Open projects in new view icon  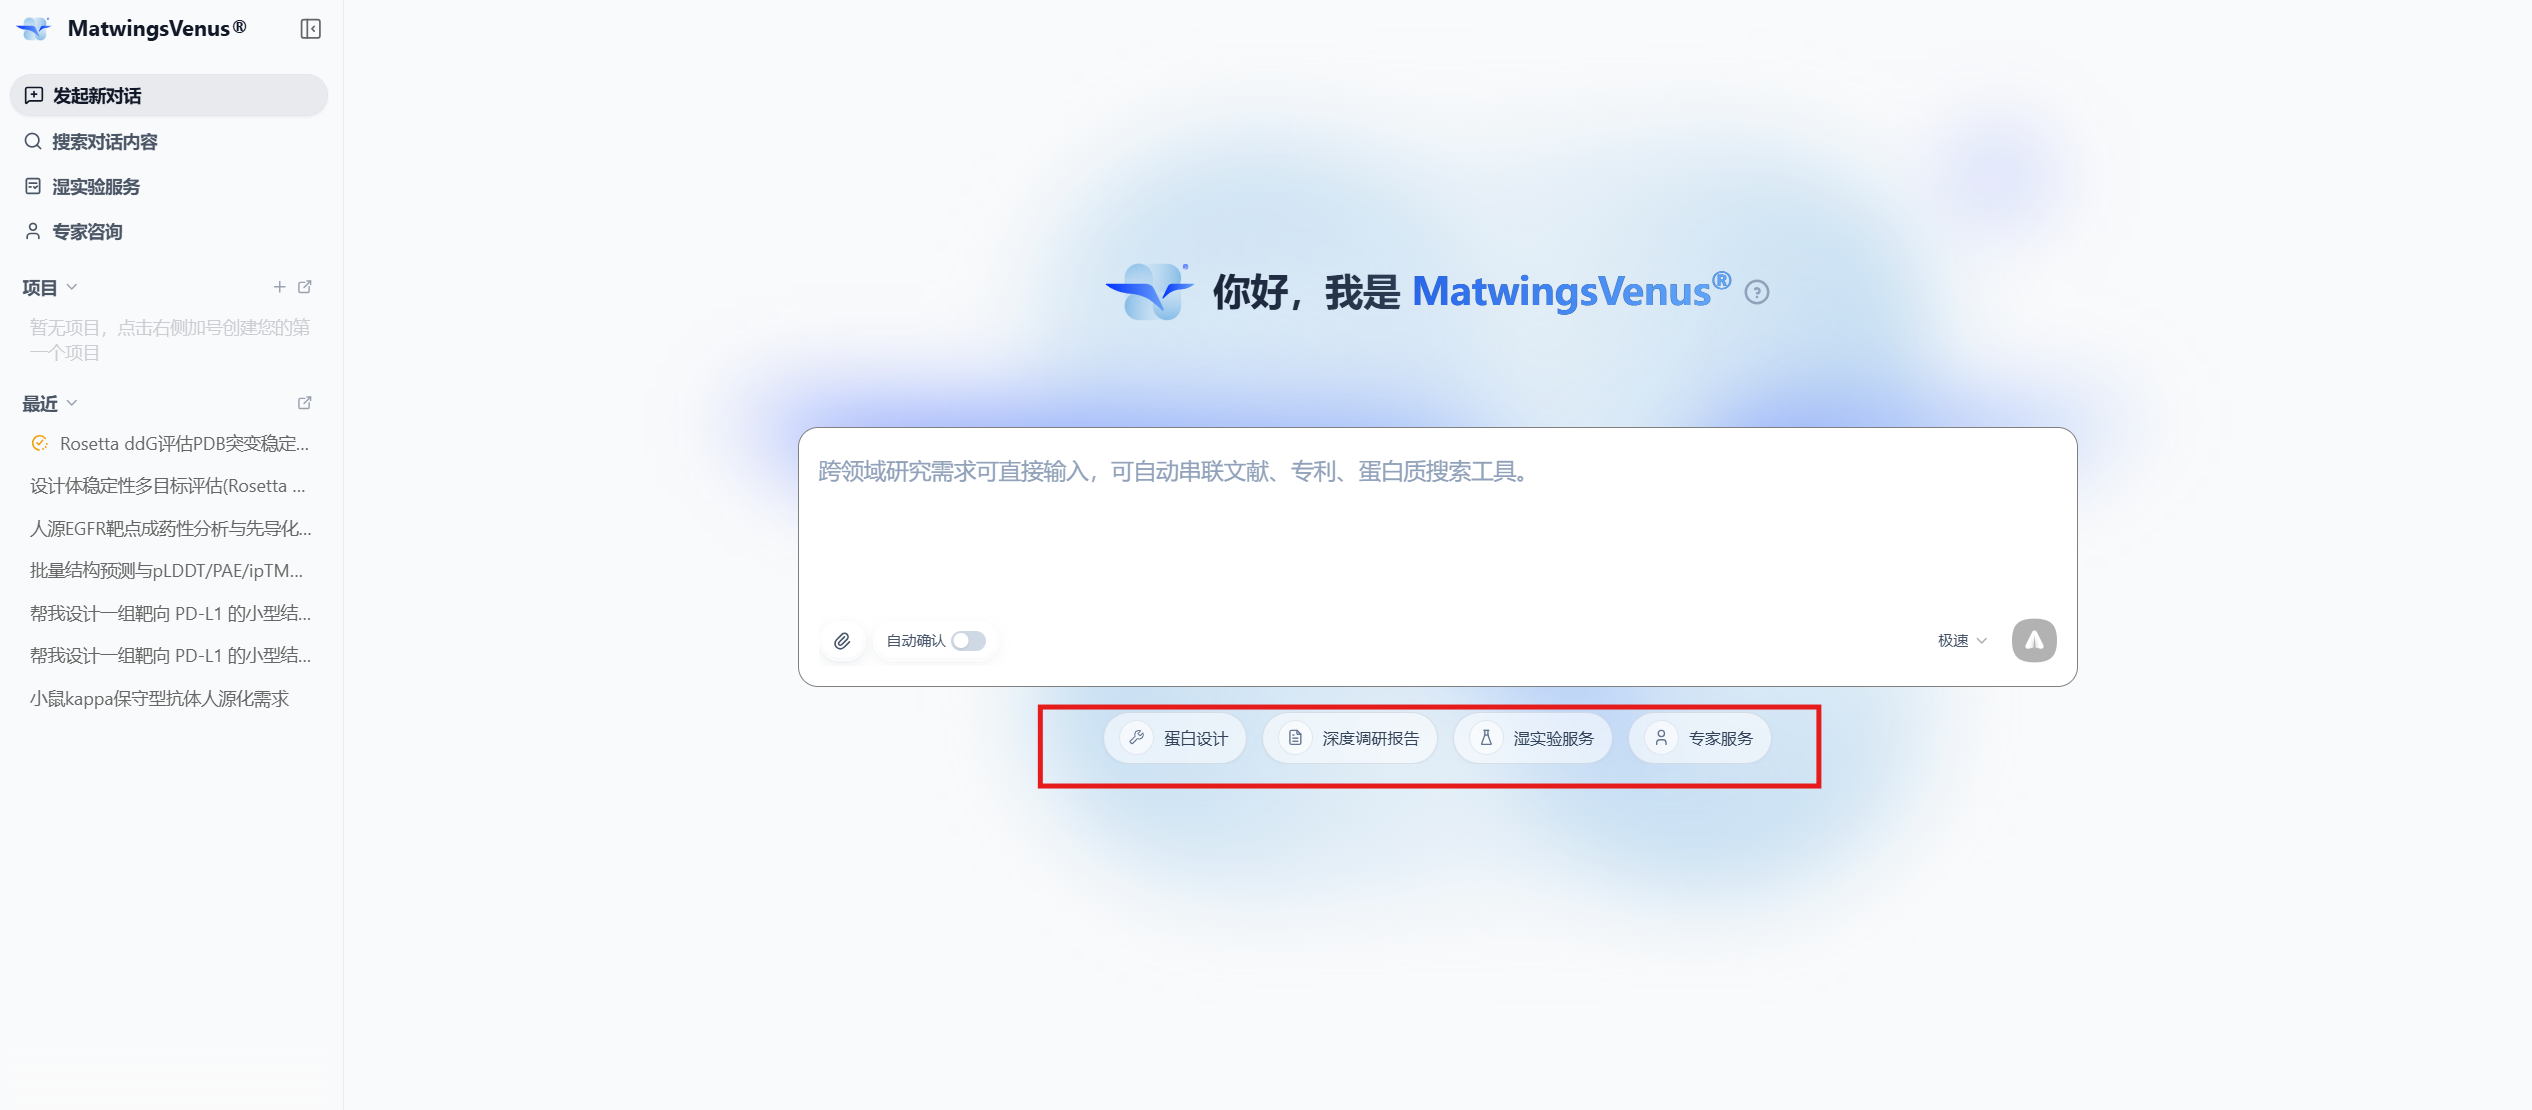[305, 287]
